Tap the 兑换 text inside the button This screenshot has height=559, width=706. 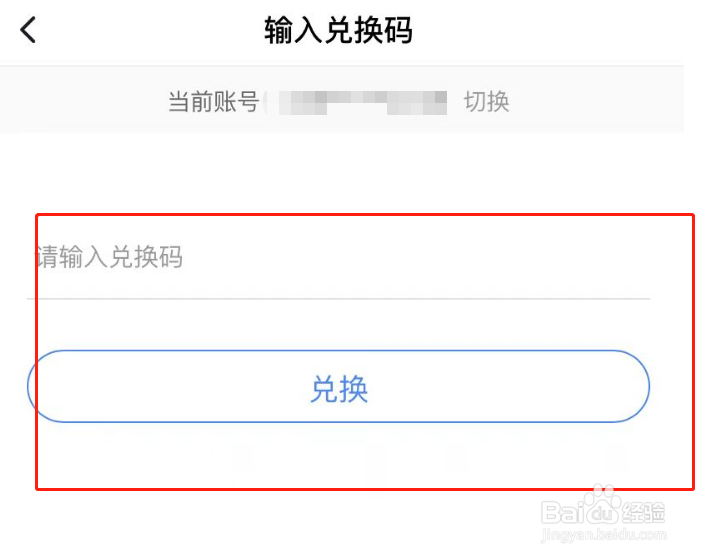(x=339, y=388)
